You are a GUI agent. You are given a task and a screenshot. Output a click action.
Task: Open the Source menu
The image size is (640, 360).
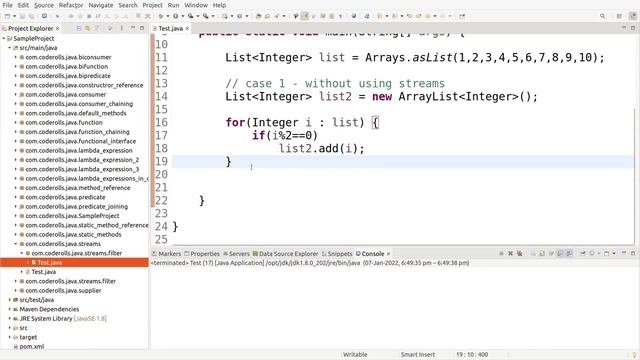click(44, 5)
